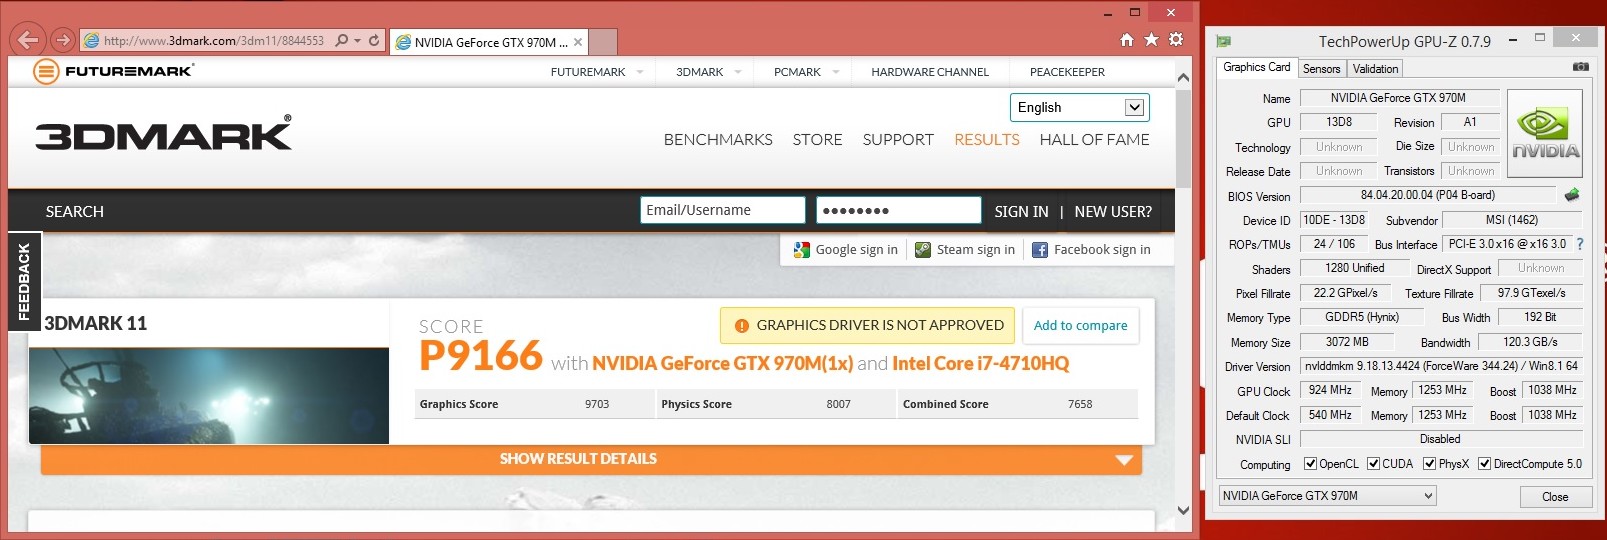
Task: Click the 3DMARK logo
Action: coord(163,133)
